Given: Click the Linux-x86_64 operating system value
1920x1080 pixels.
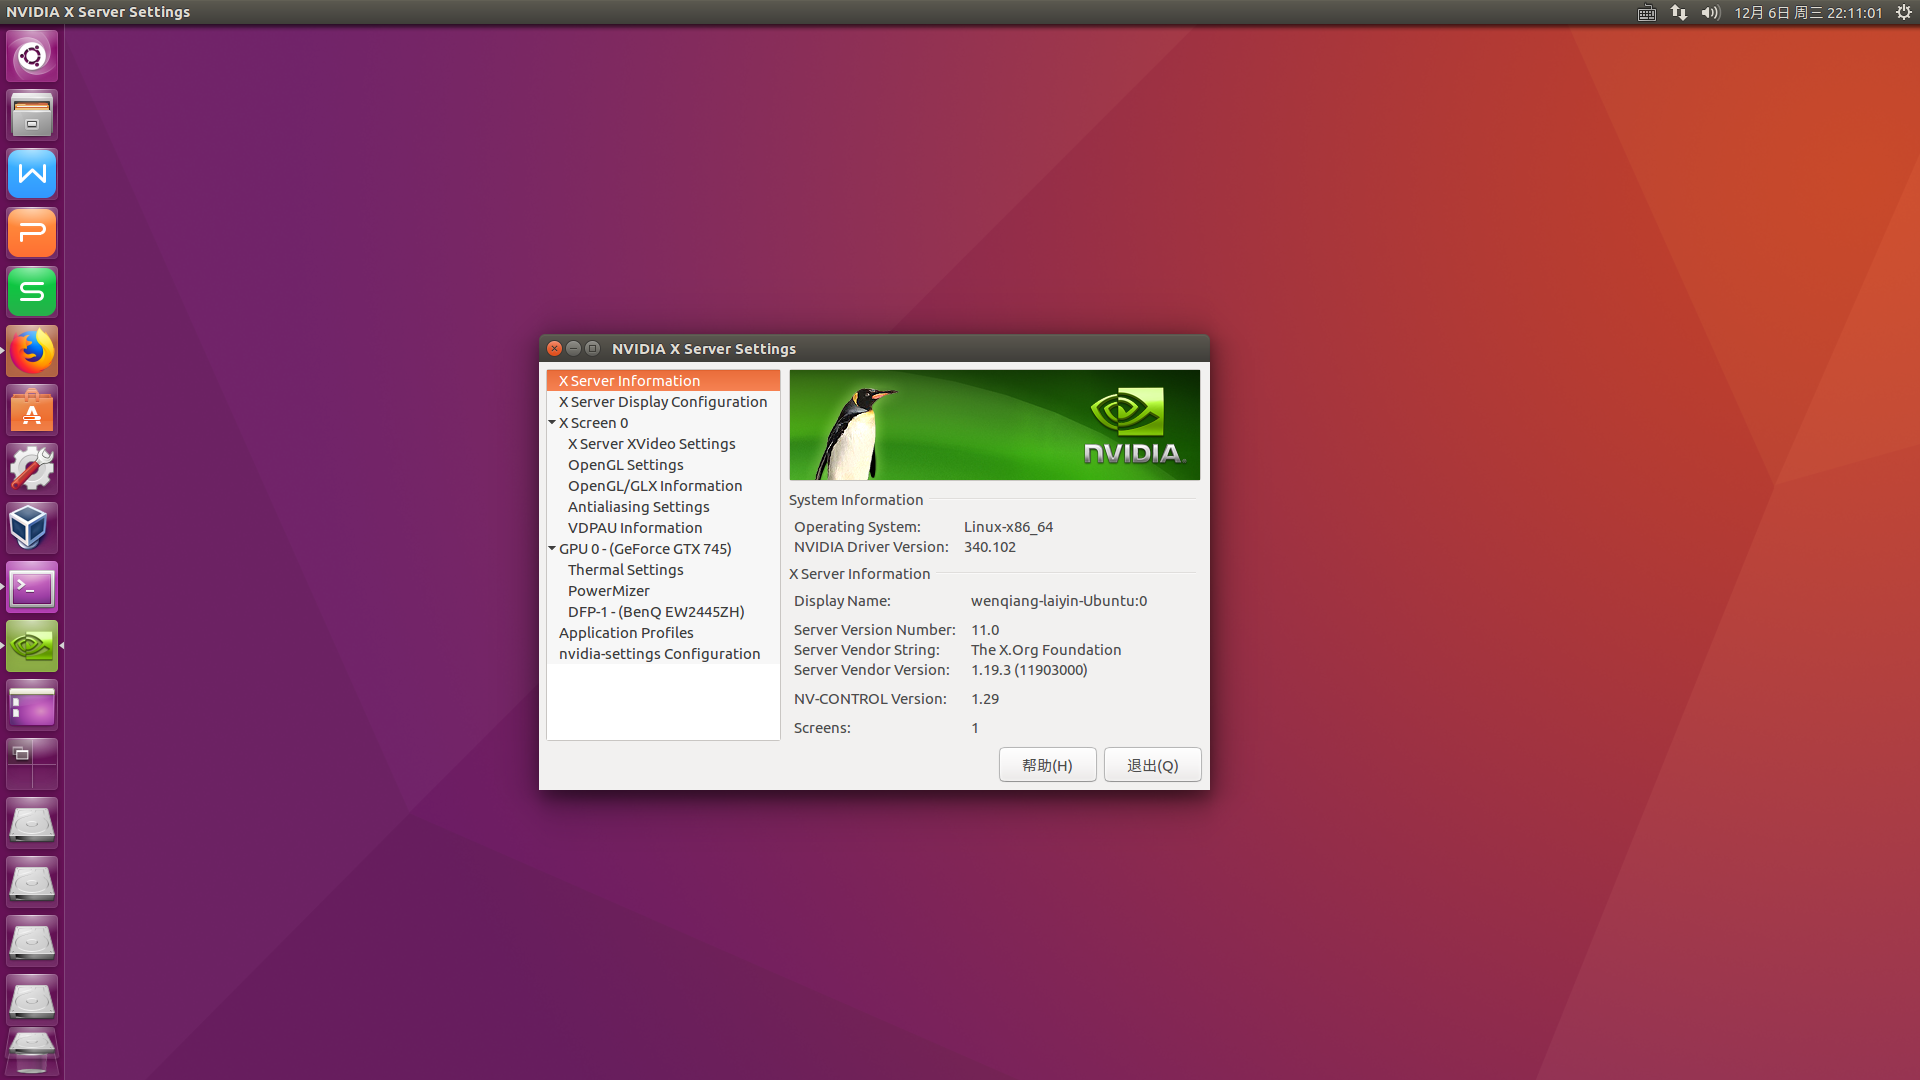Looking at the screenshot, I should click(1008, 527).
